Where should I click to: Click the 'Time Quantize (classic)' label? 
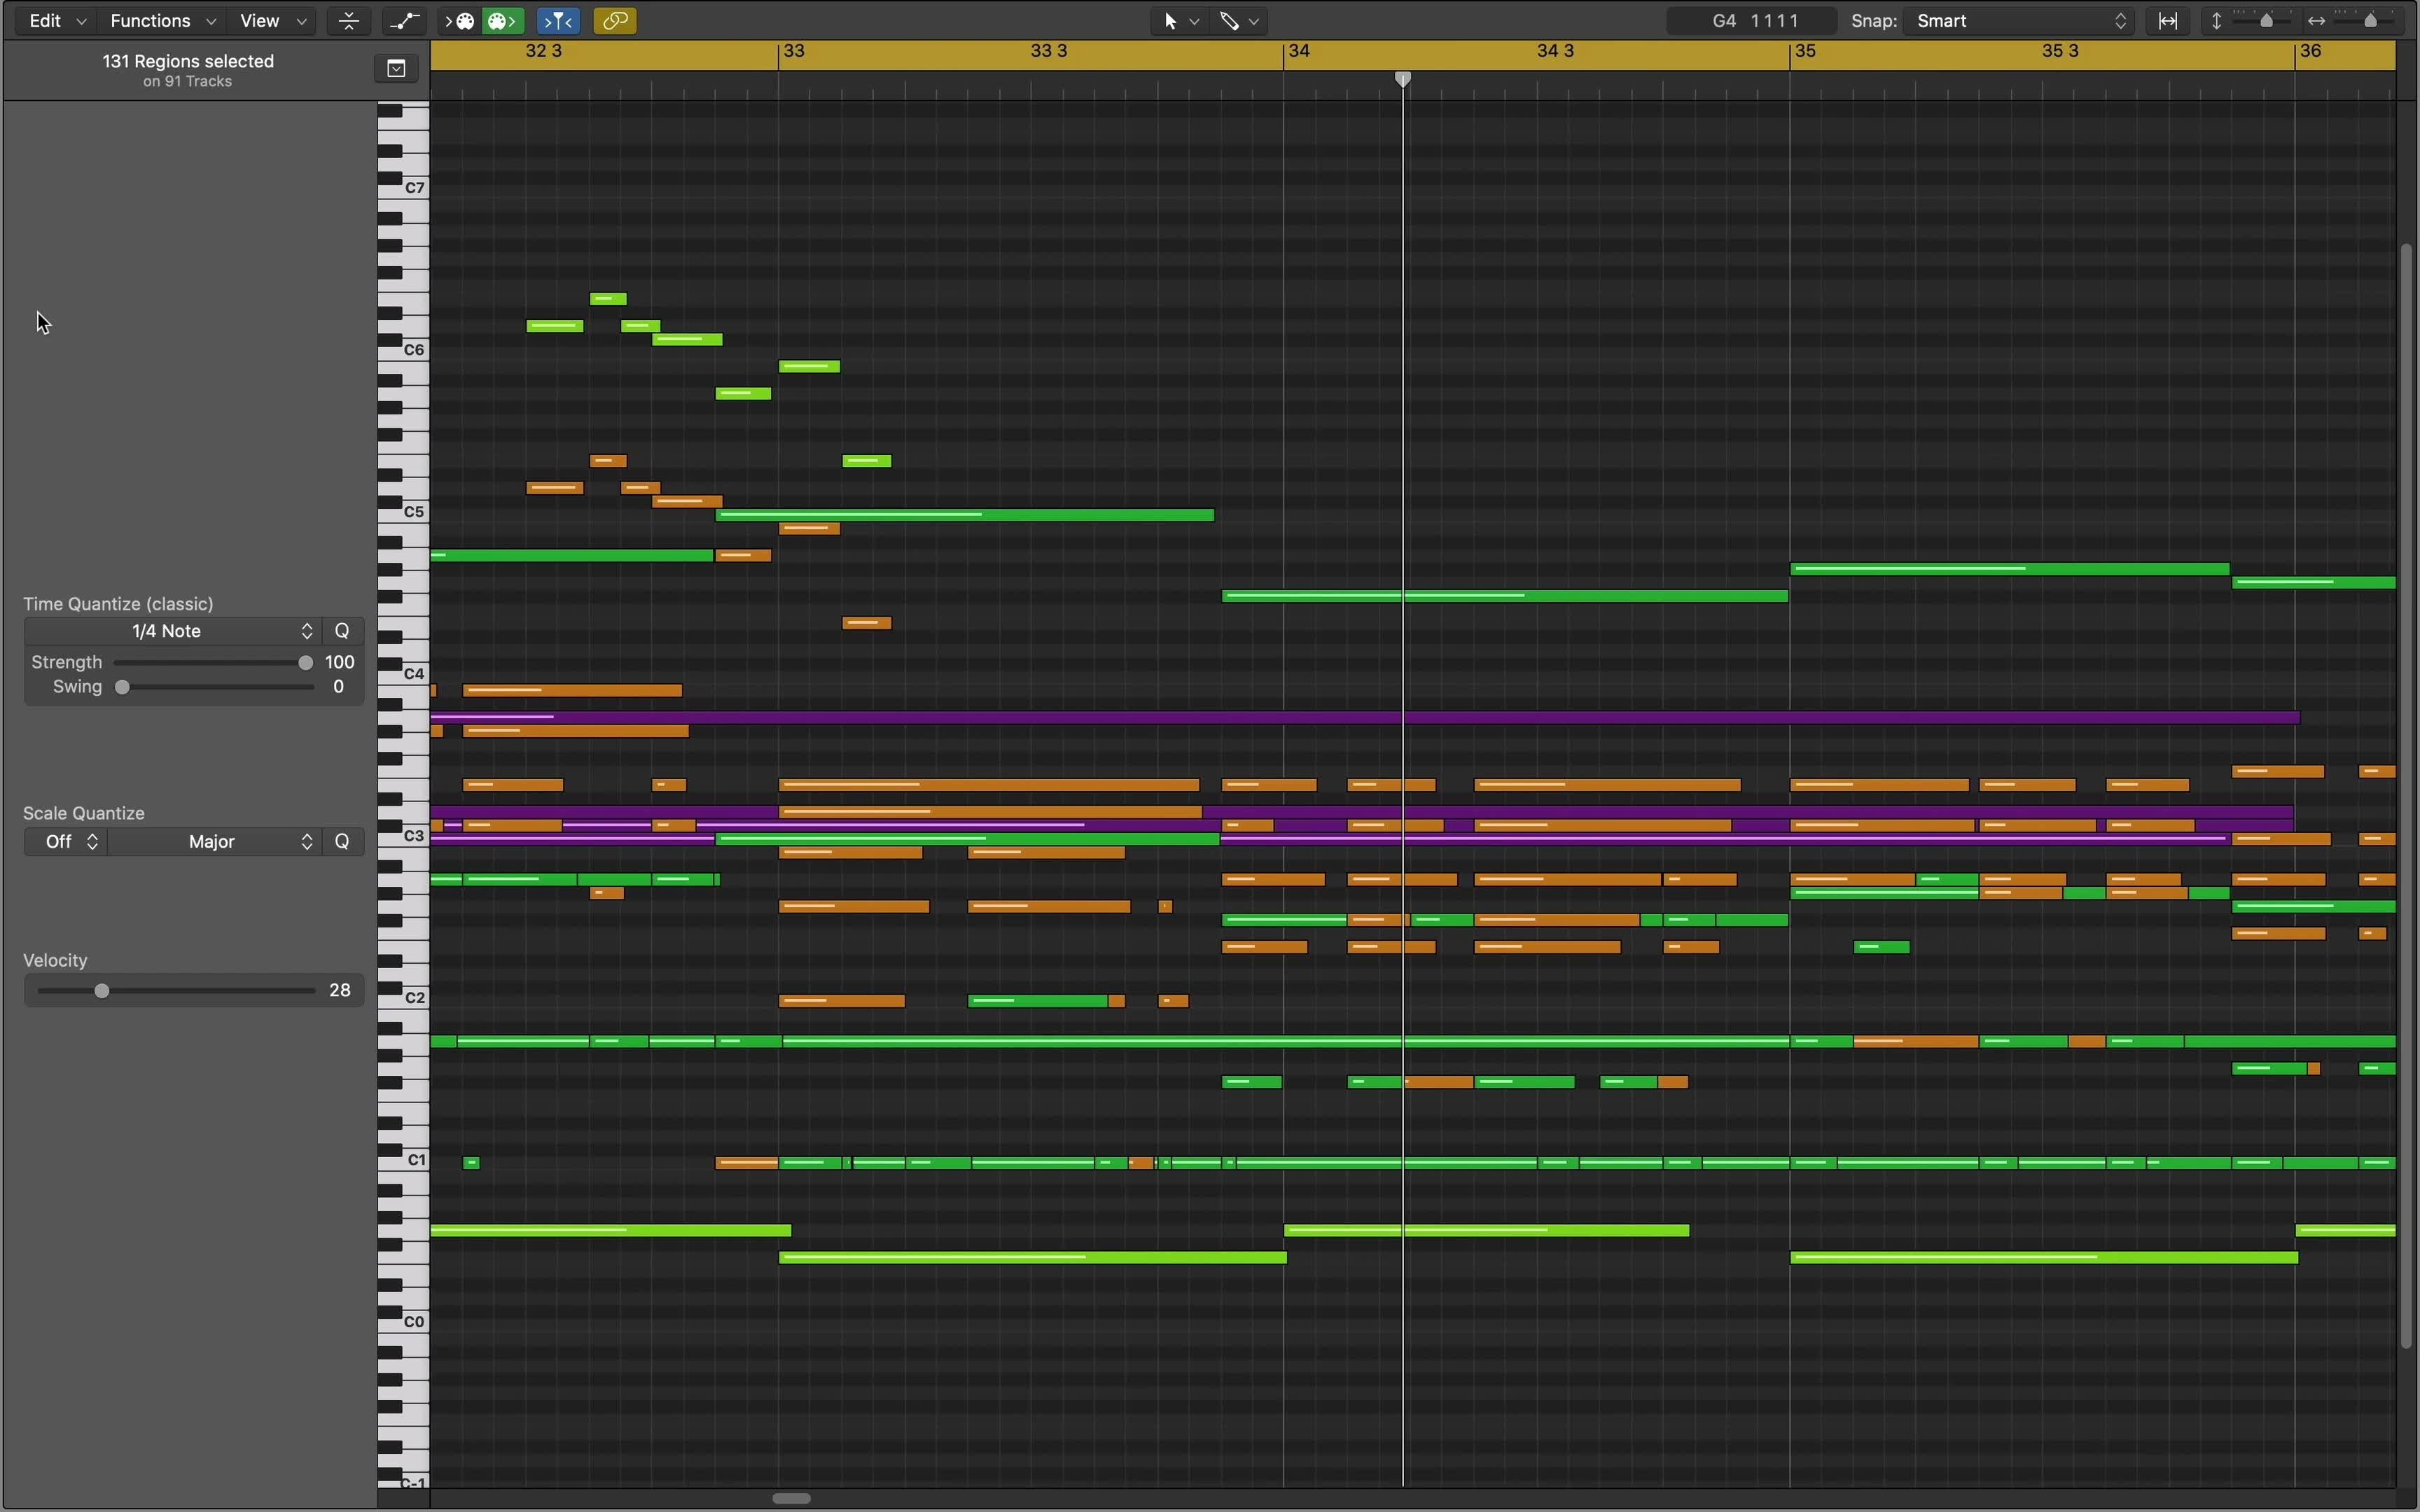click(x=119, y=604)
